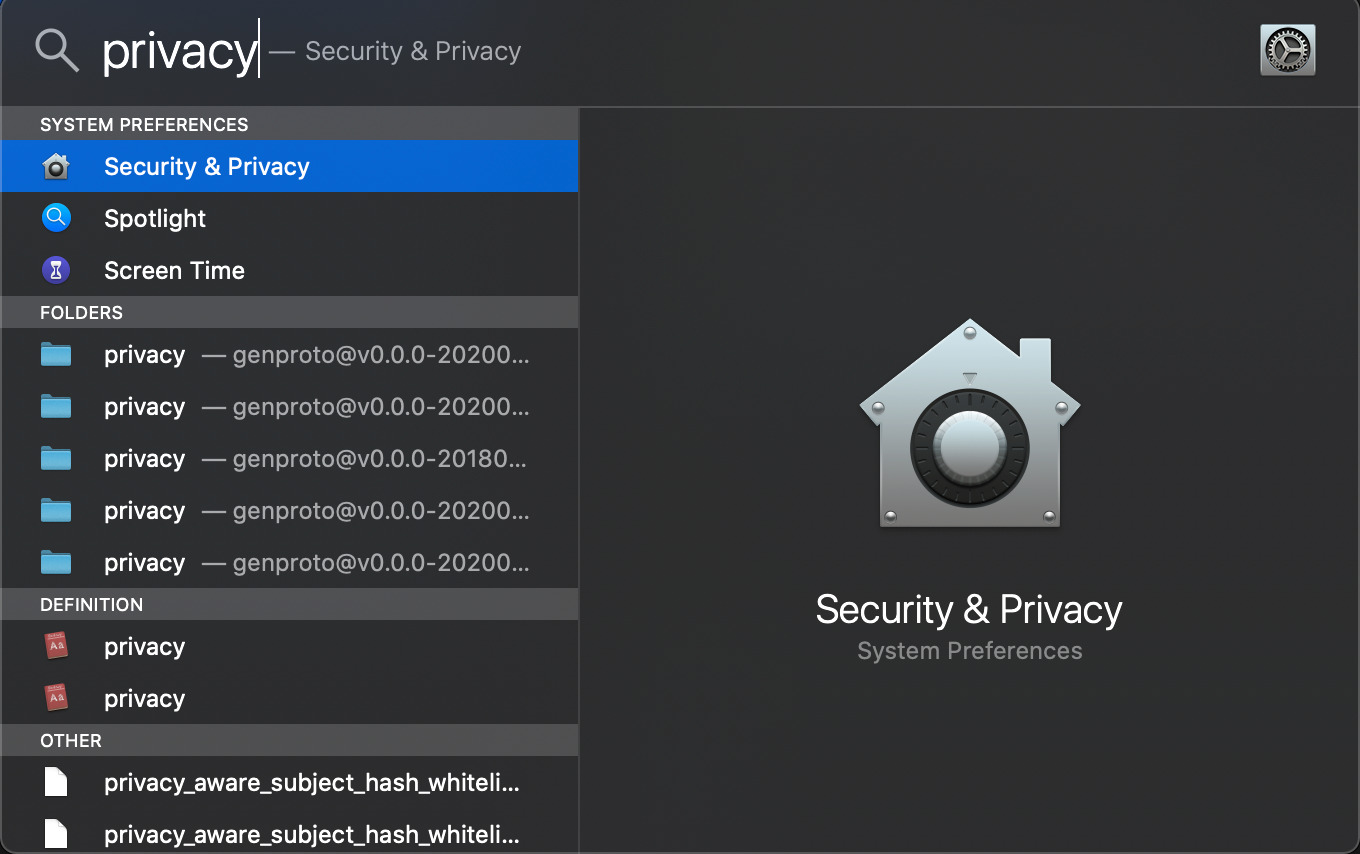Select the Security & Privacy house icon in results

[x=56, y=166]
